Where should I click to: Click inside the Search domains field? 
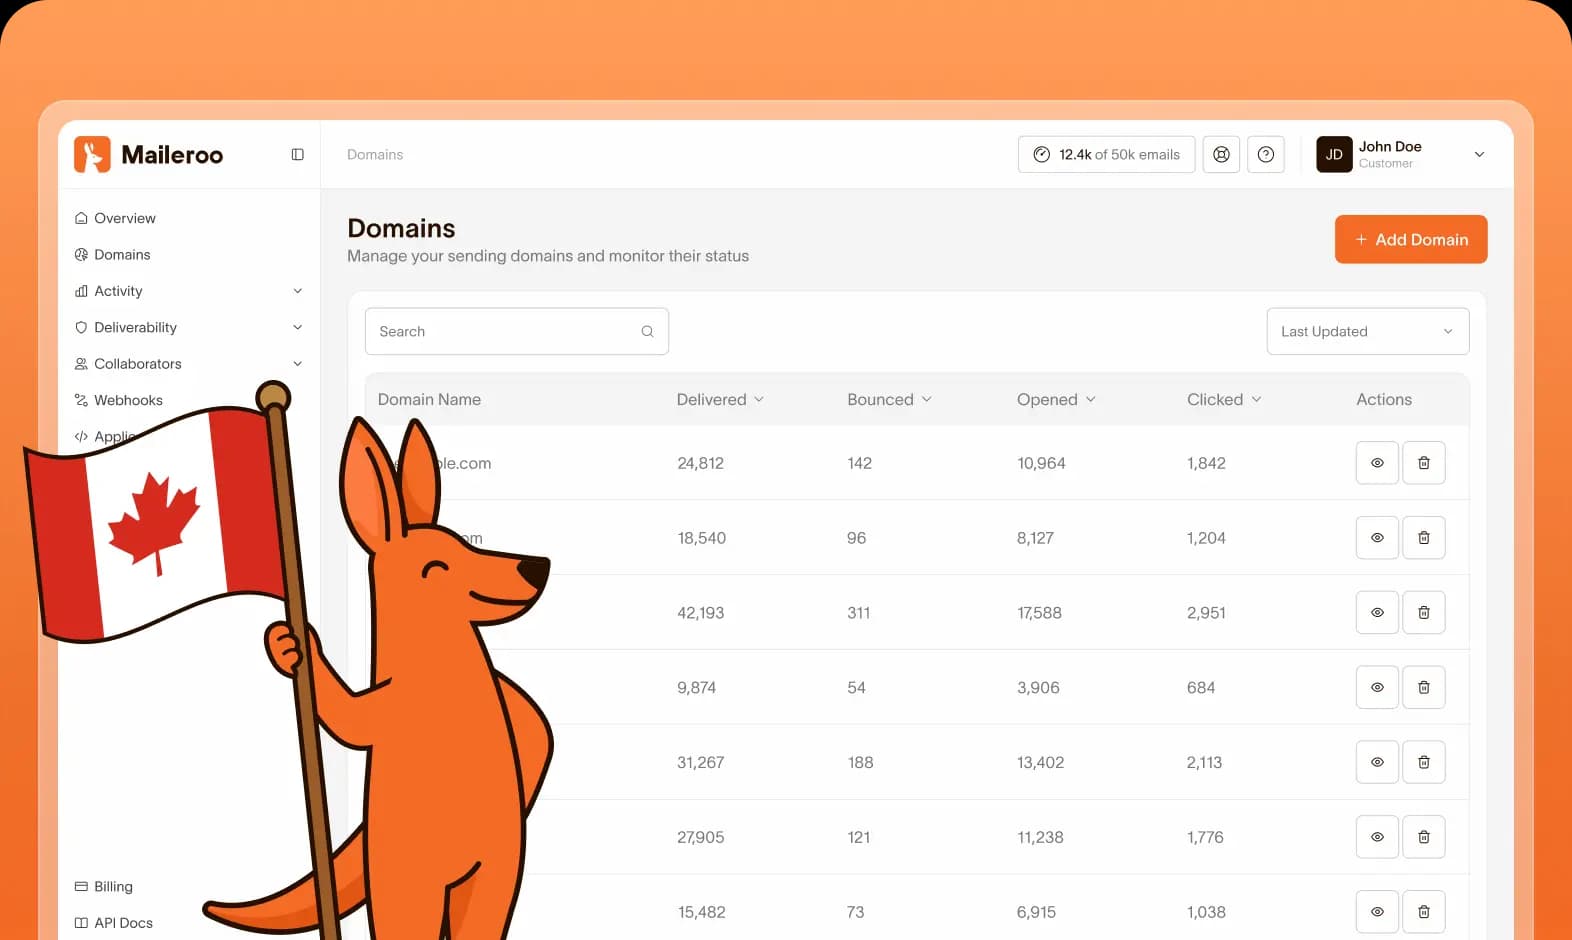click(x=517, y=331)
